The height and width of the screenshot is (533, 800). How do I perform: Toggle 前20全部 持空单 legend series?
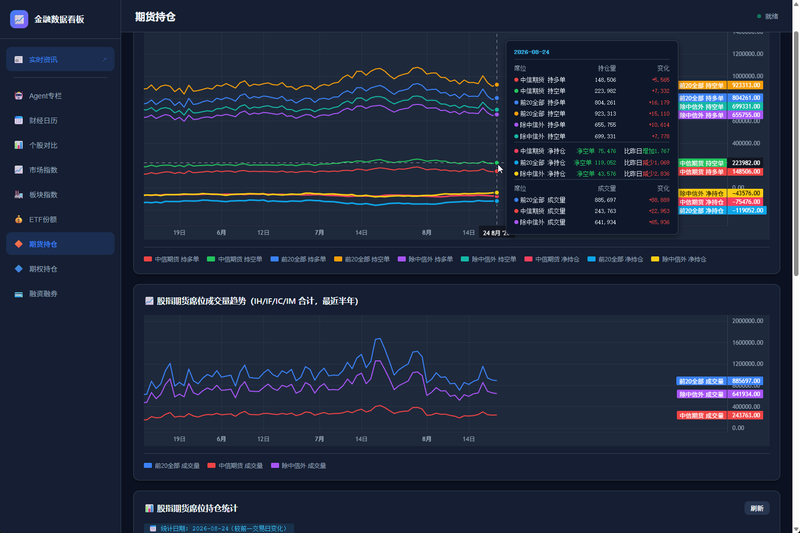click(361, 259)
